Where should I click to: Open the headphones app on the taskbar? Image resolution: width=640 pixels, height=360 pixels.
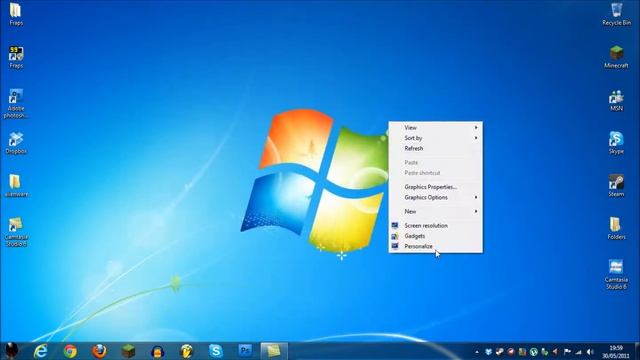pos(158,351)
